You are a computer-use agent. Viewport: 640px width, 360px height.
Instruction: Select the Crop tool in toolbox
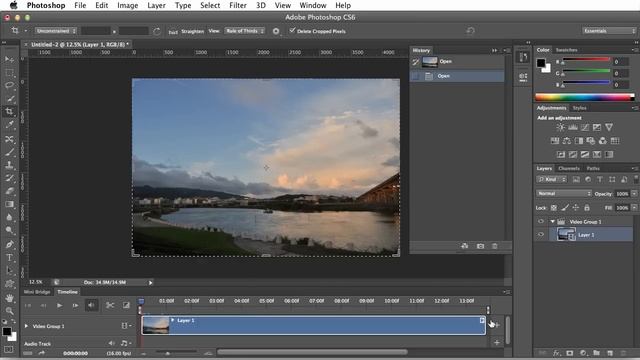pos(9,111)
